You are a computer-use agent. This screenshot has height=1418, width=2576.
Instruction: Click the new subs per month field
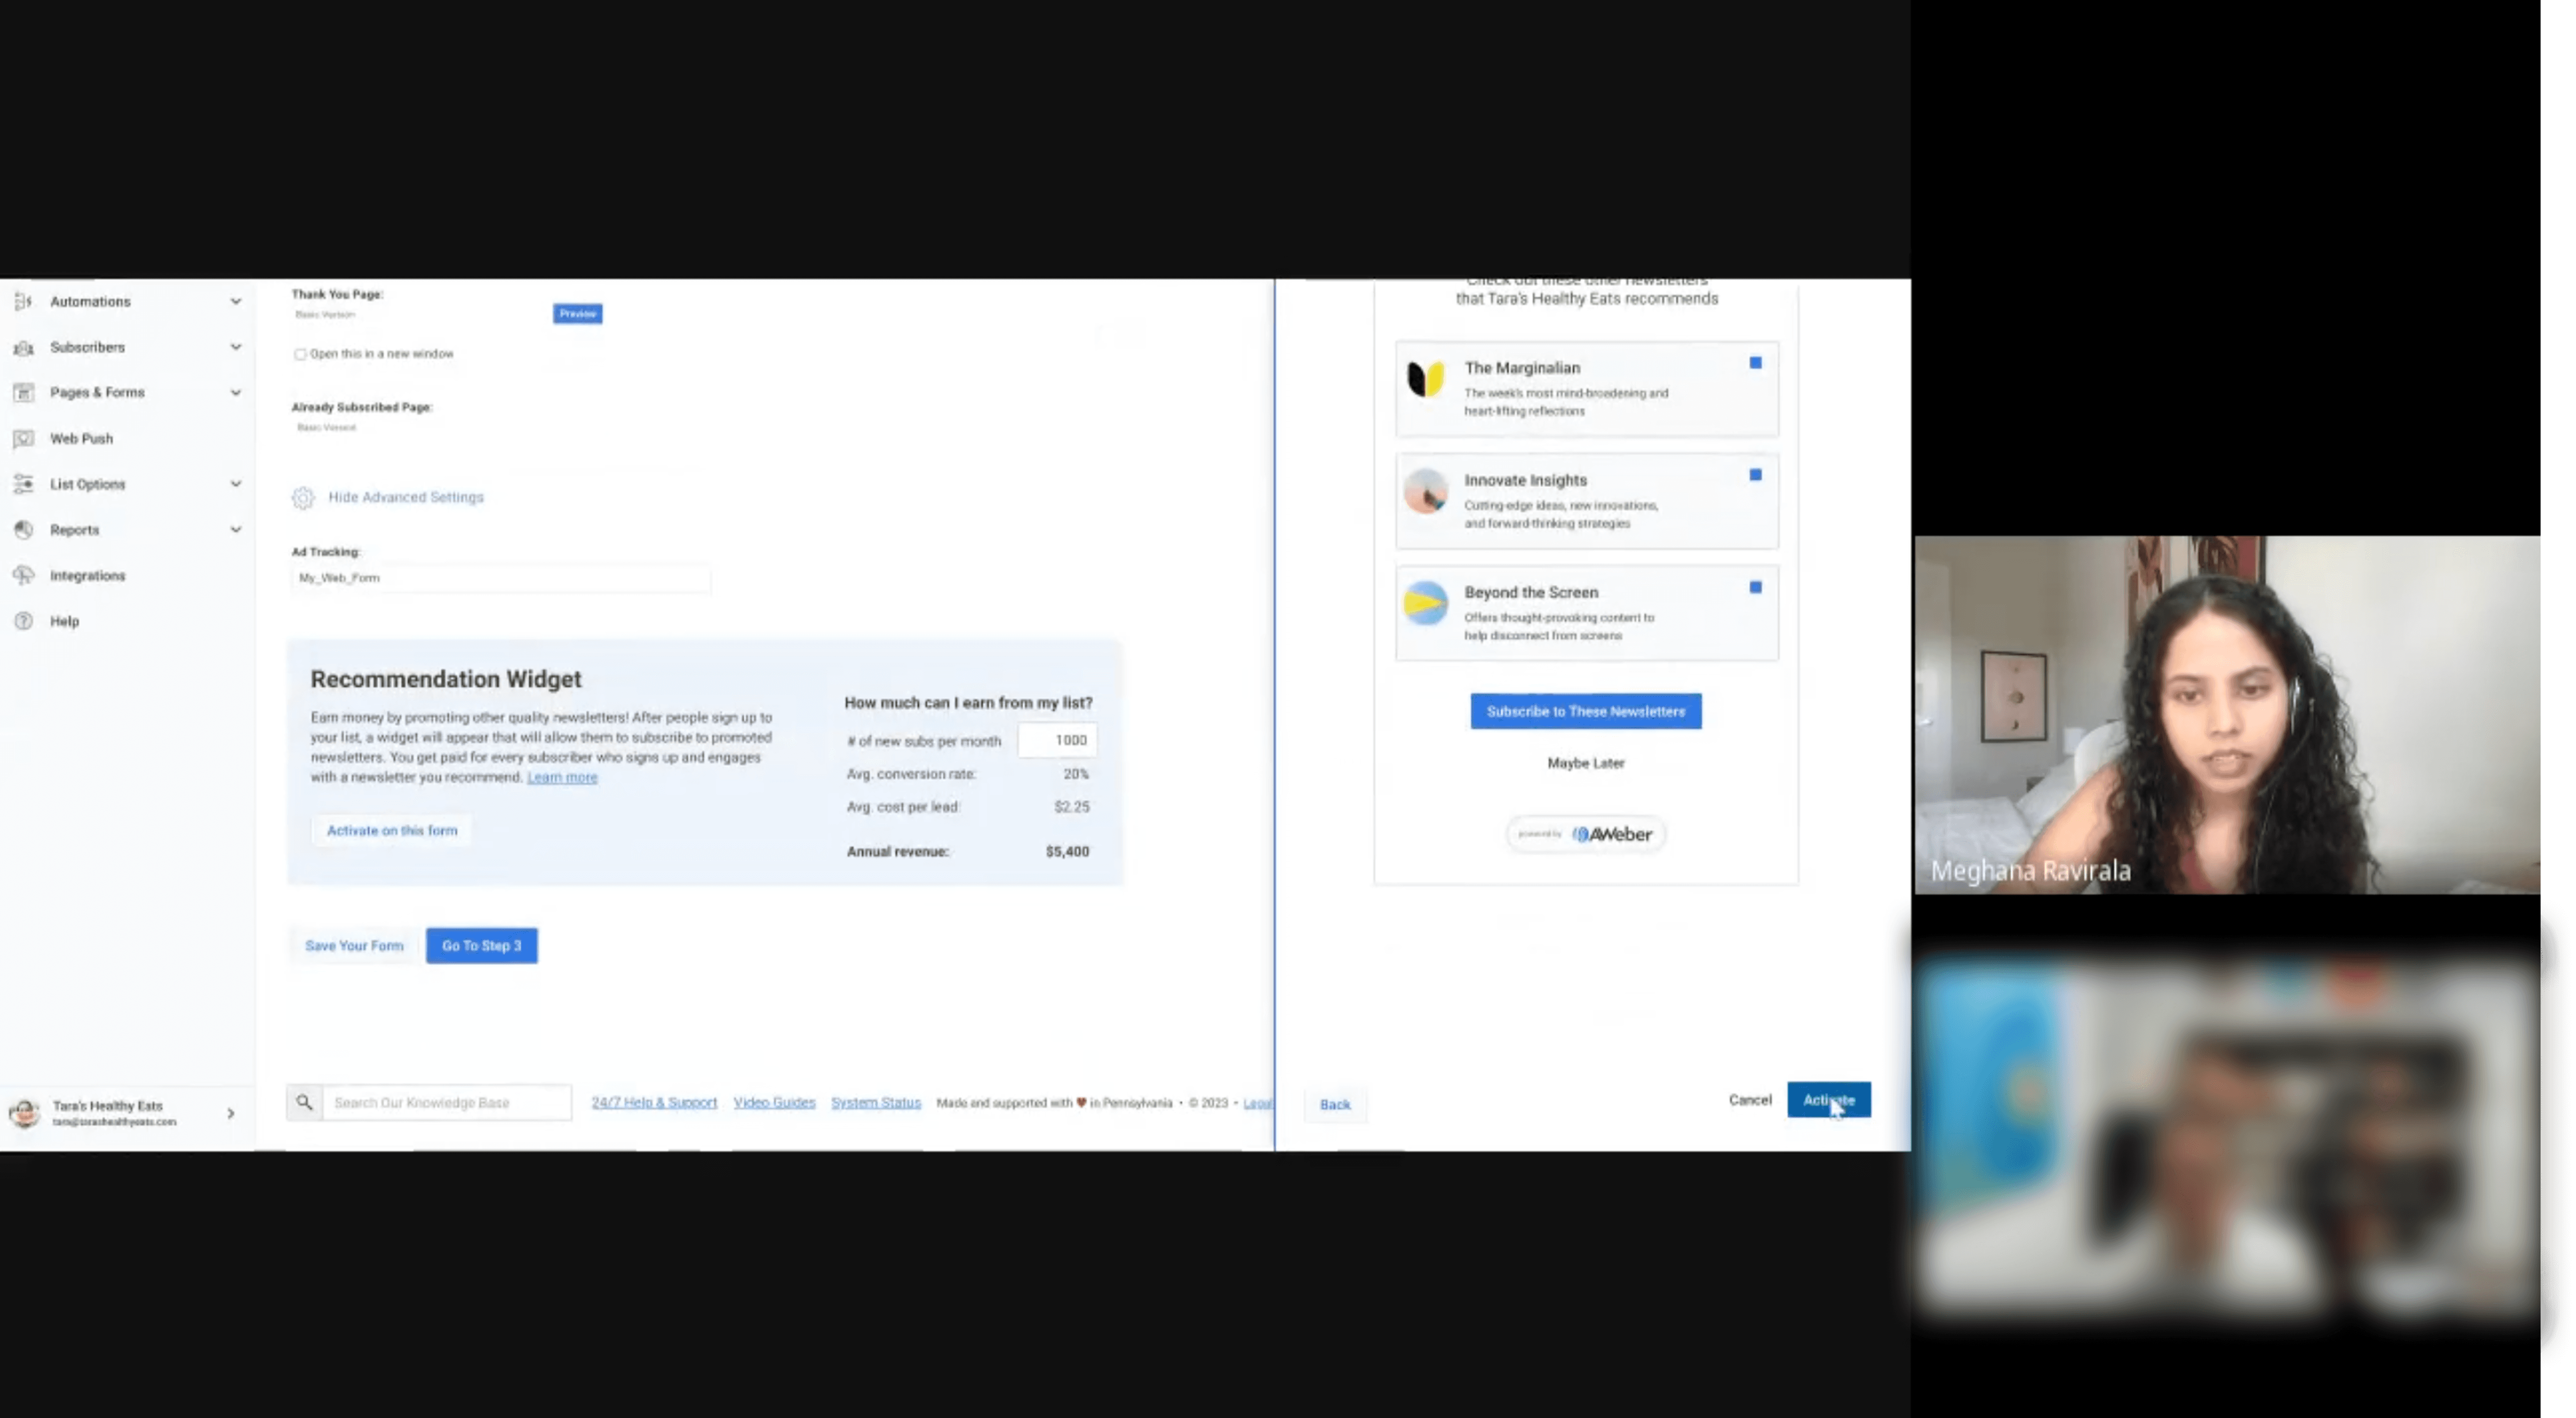pyautogui.click(x=1057, y=740)
